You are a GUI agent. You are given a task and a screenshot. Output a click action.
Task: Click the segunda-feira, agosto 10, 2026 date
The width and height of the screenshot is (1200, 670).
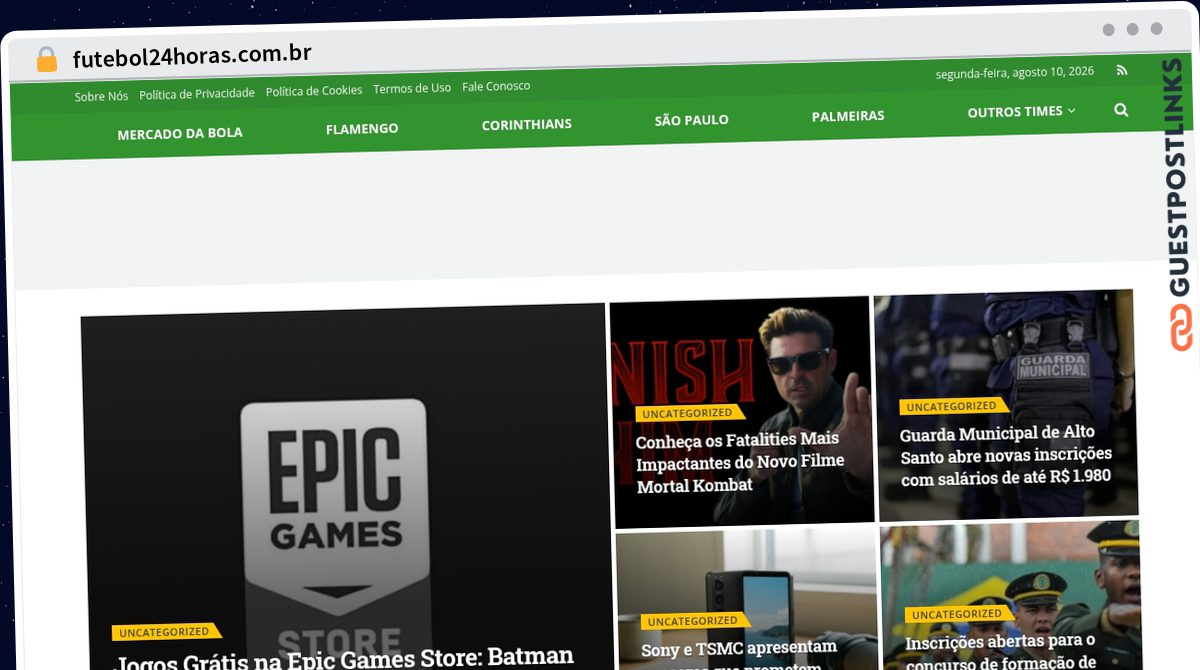coord(1015,73)
